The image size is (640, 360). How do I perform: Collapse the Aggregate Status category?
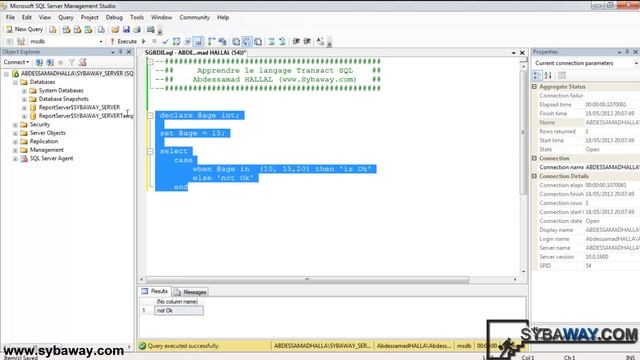pyautogui.click(x=534, y=87)
